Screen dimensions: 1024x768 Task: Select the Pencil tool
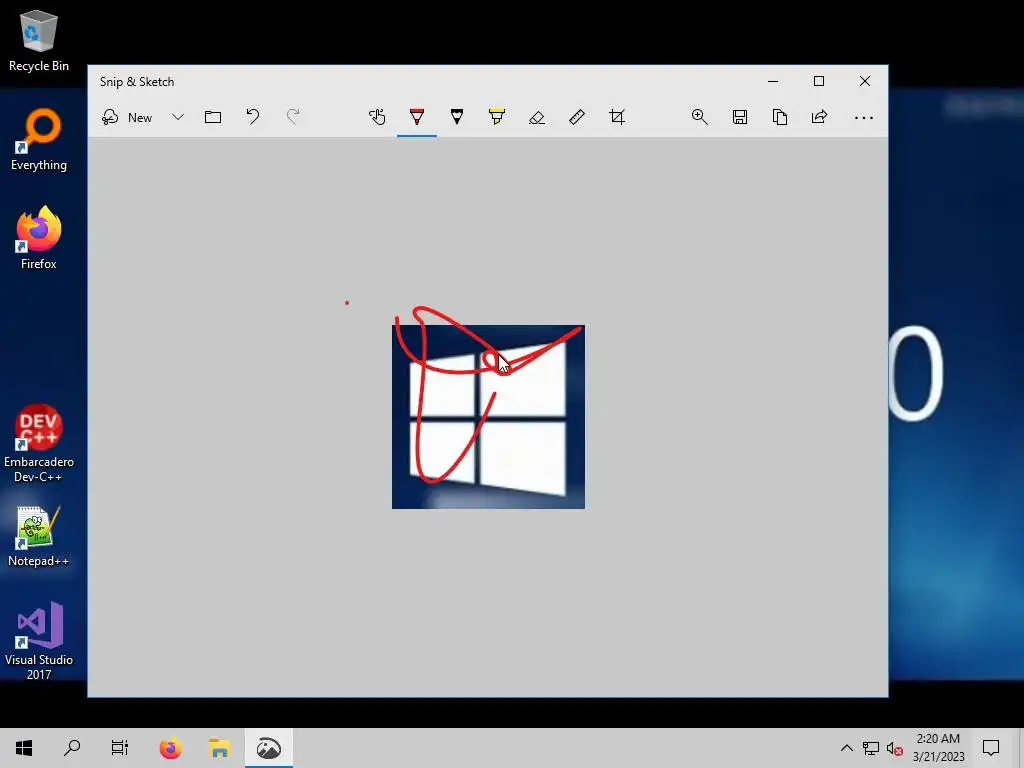(x=457, y=118)
